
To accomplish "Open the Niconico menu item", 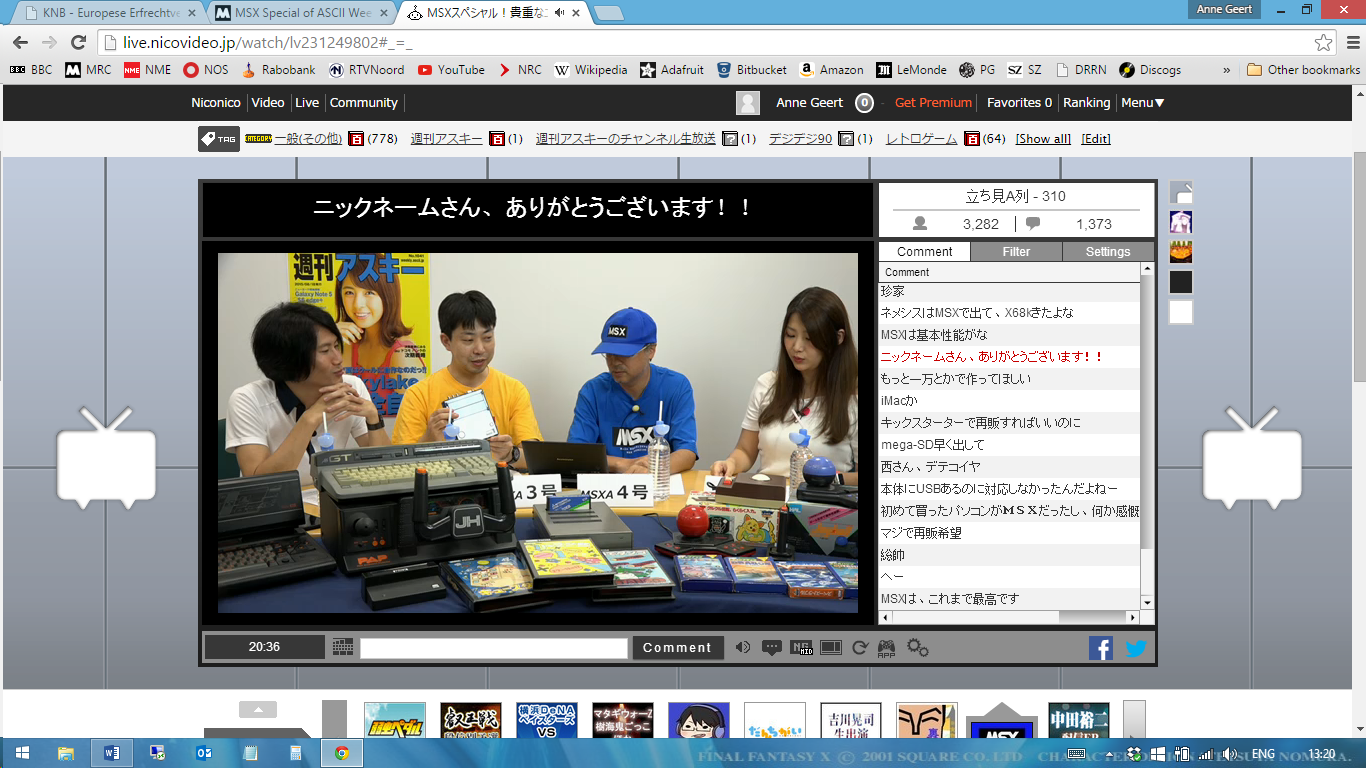I will pos(216,102).
